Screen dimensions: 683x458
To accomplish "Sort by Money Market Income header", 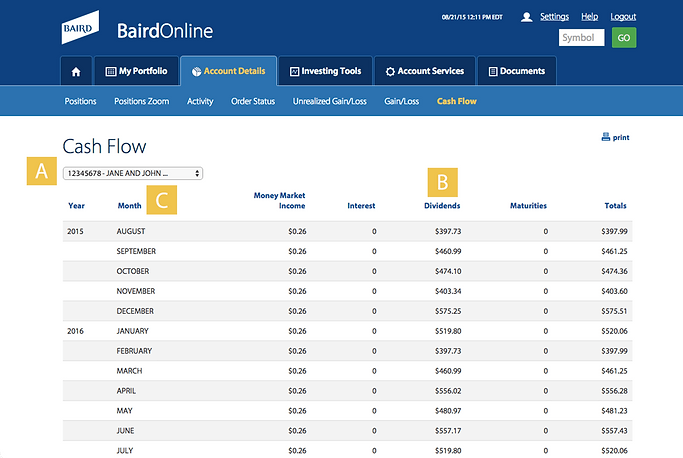I will click(279, 200).
